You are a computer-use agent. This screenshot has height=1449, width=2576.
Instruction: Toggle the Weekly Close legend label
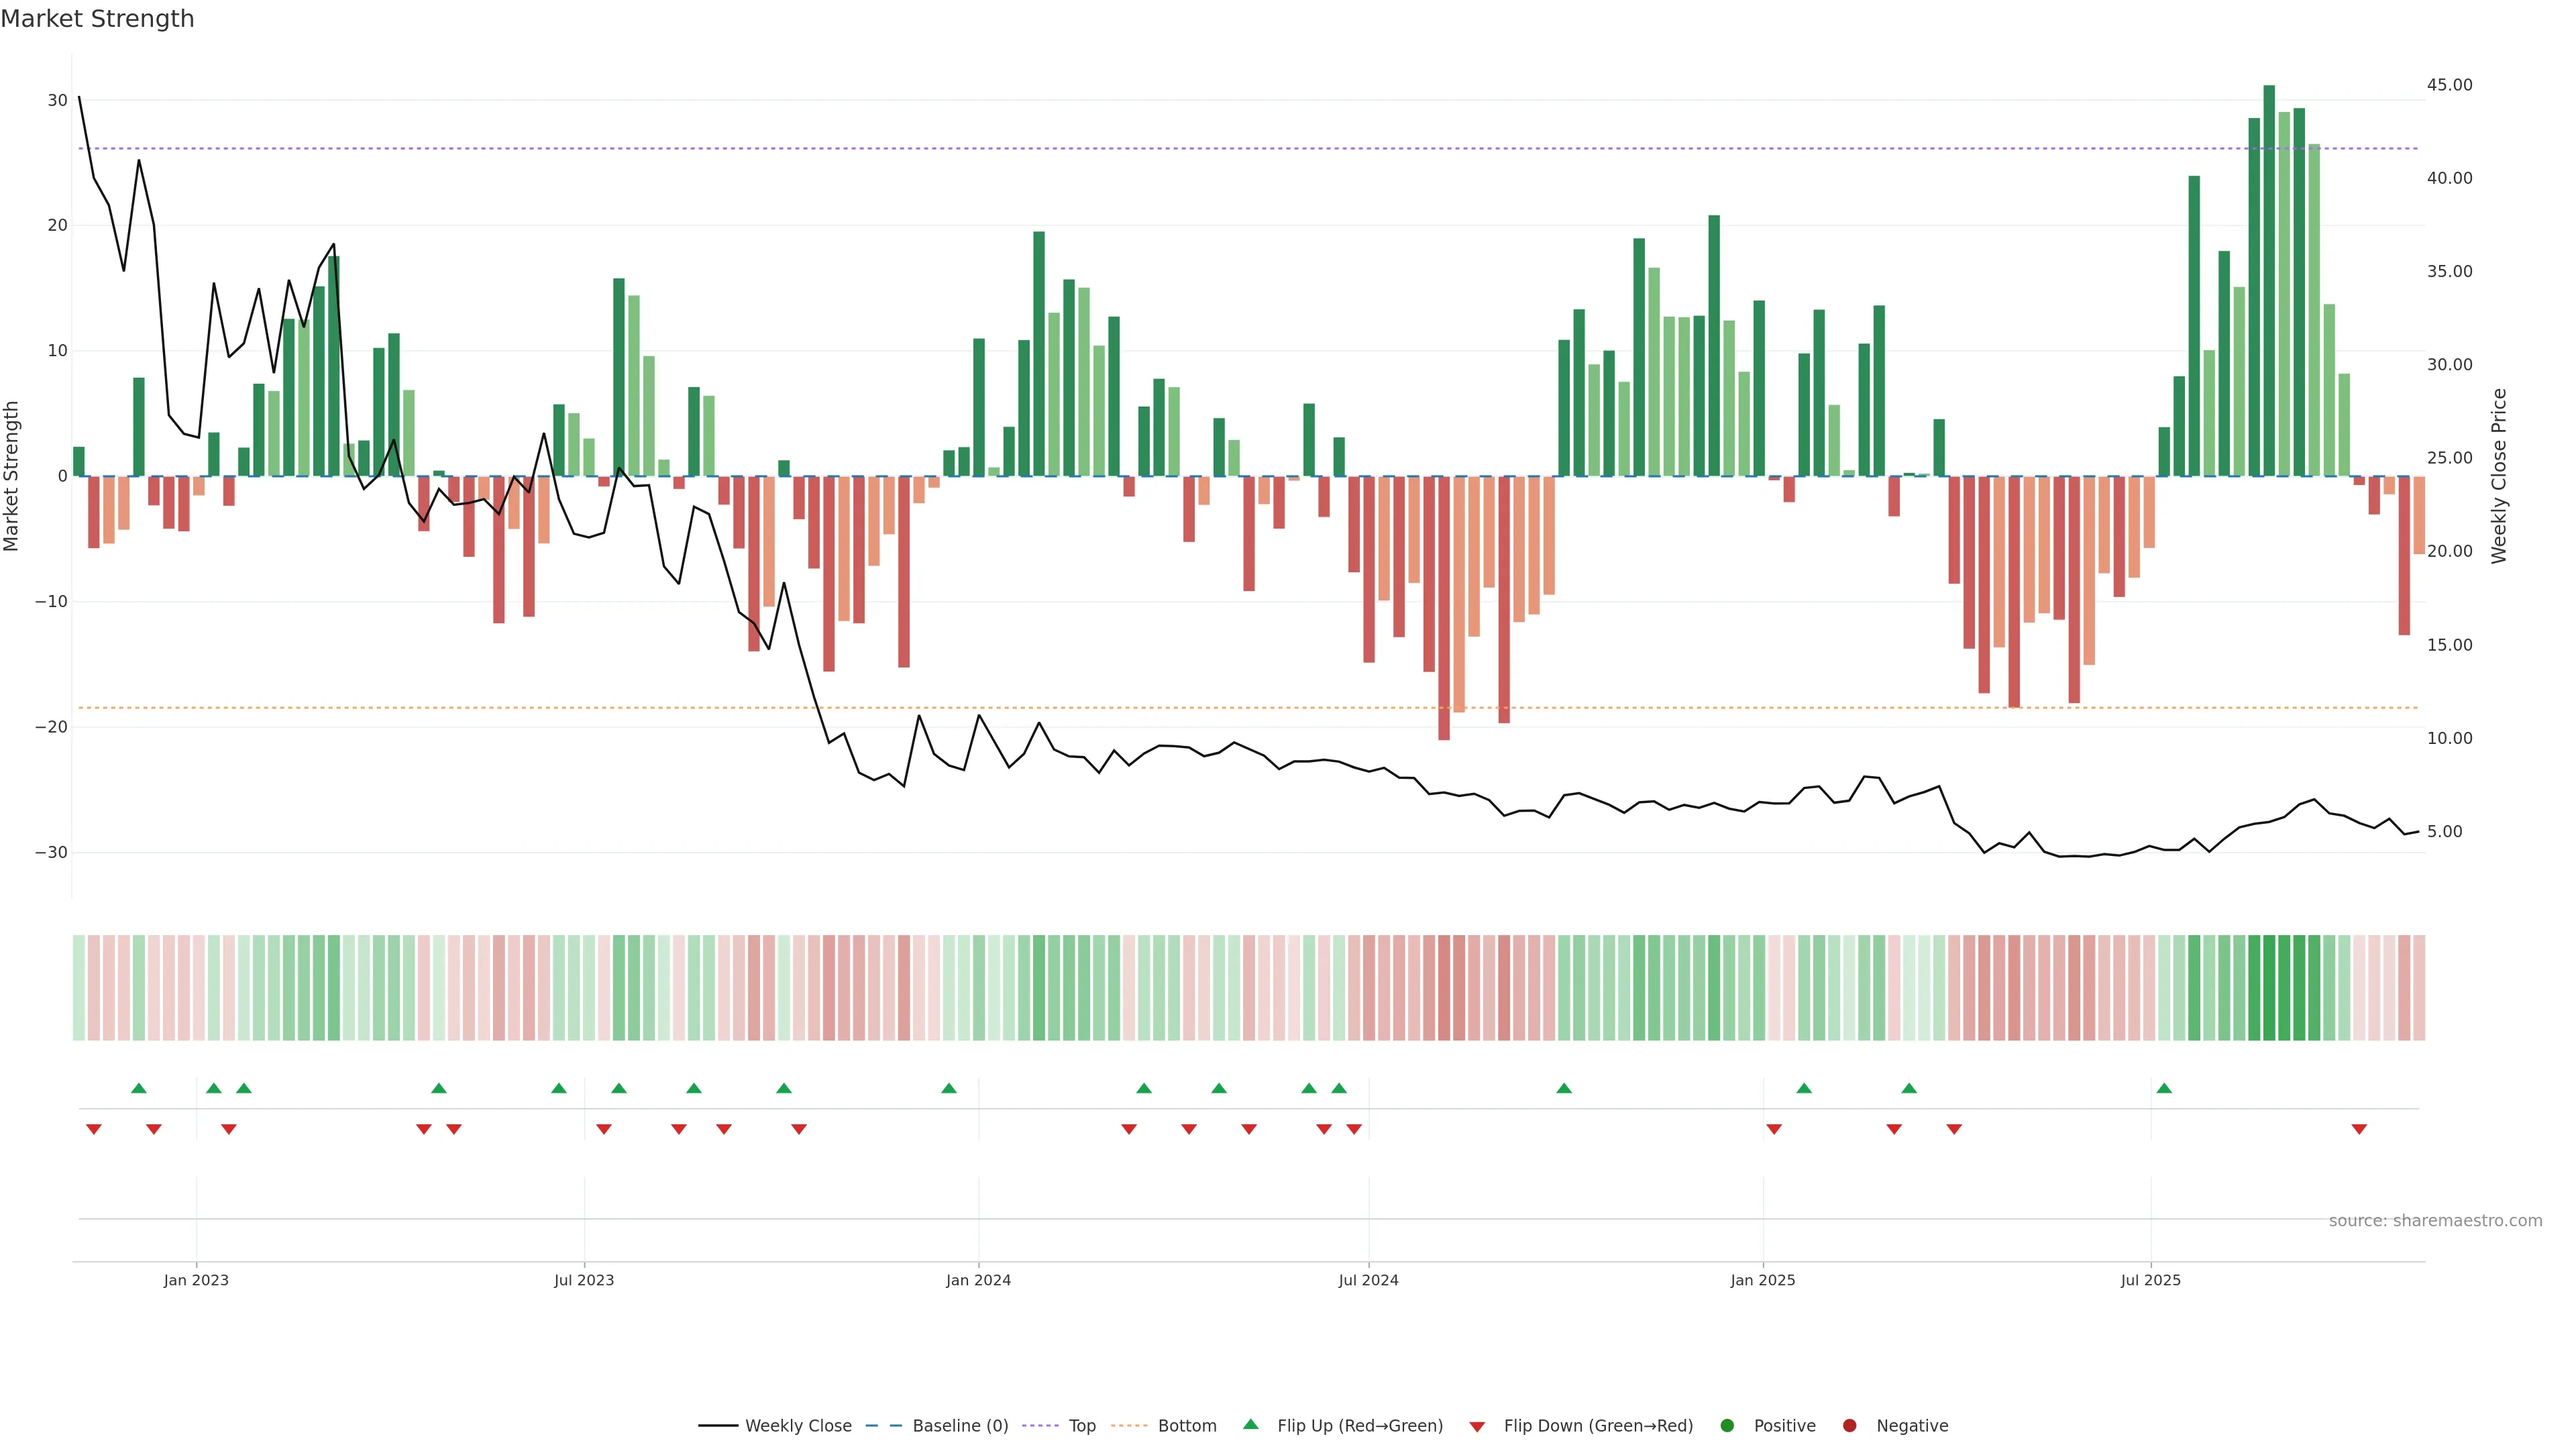798,1426
